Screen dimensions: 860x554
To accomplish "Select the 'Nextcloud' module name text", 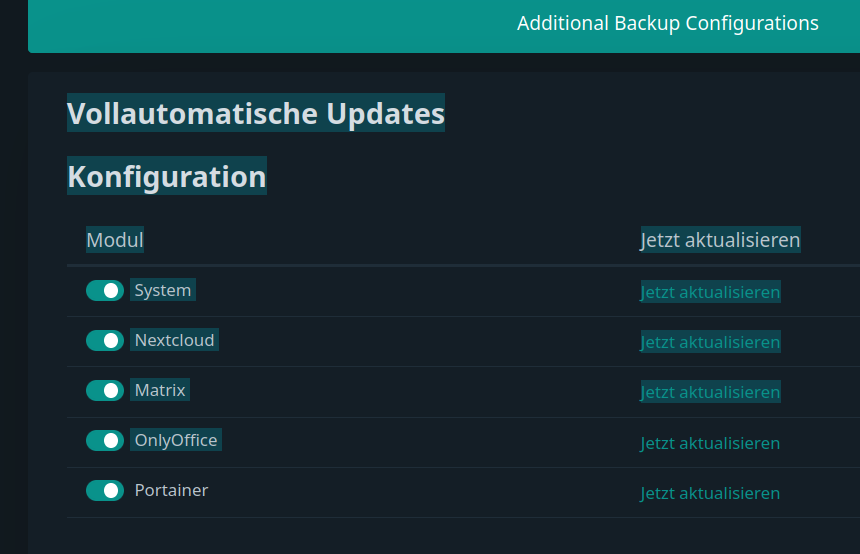I will coord(174,340).
